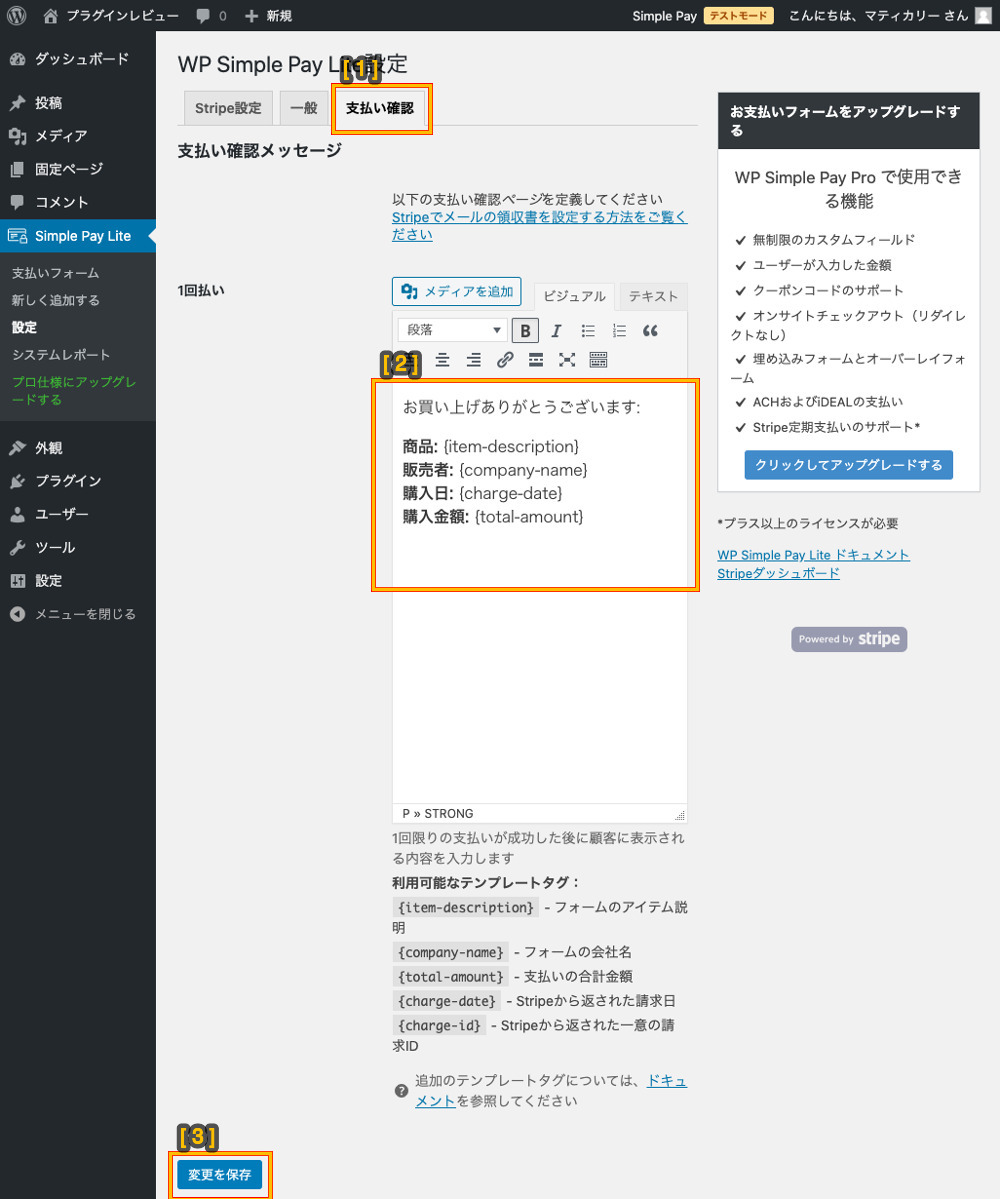The width and height of the screenshot is (1000, 1199).
Task: Open メディア menu in sidebar
Action: 78,136
